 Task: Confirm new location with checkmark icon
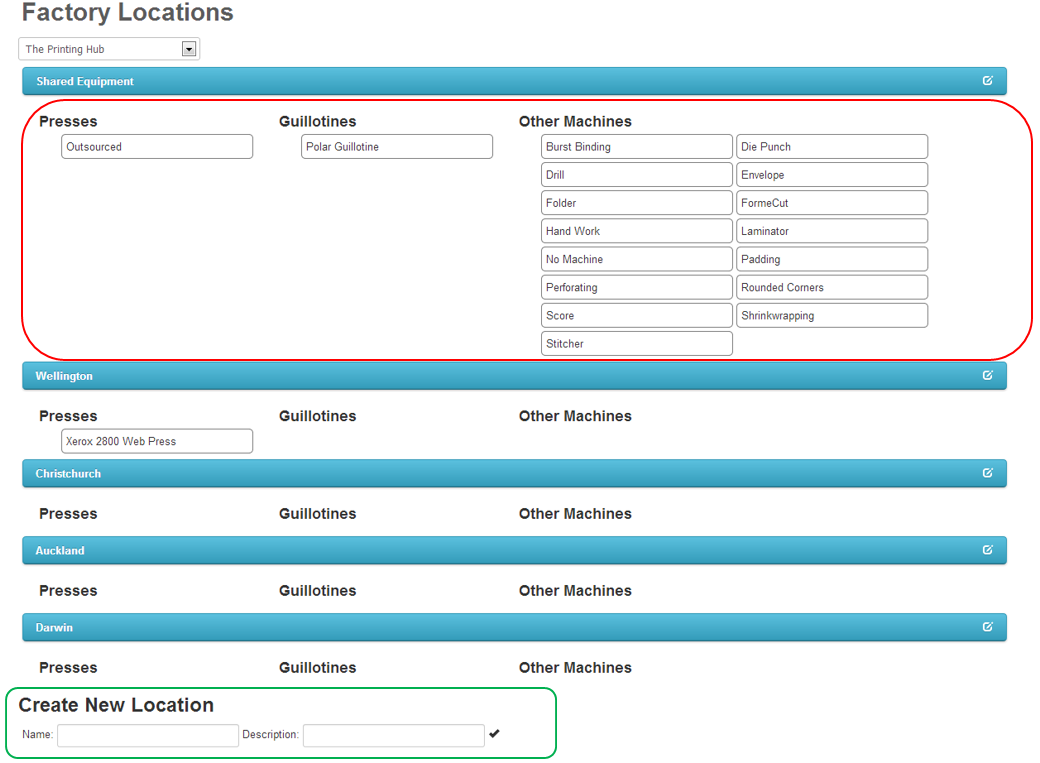pos(494,733)
